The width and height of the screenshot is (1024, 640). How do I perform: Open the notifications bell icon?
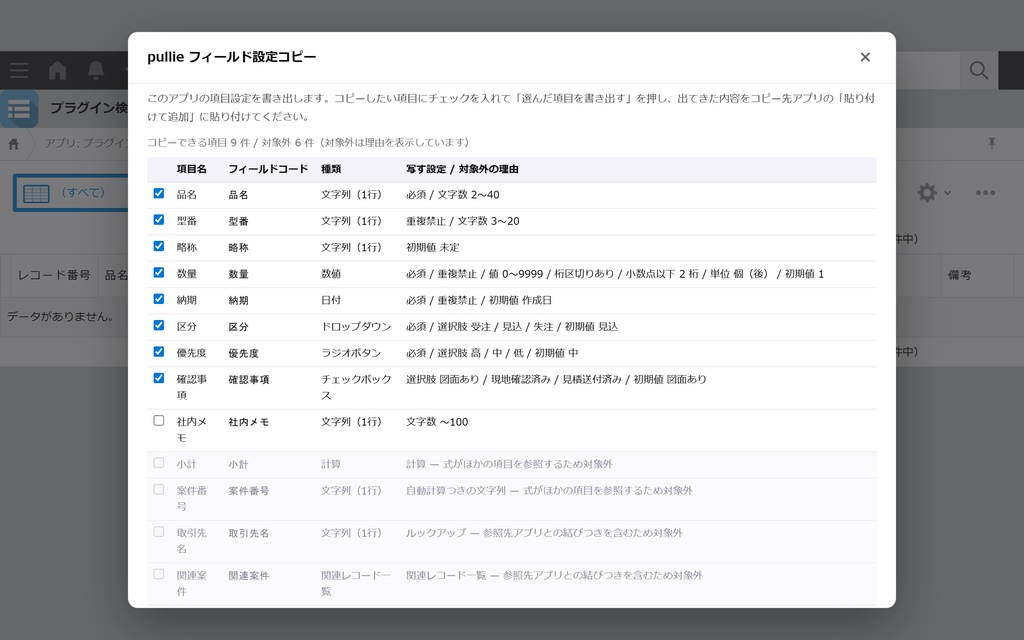tap(96, 70)
